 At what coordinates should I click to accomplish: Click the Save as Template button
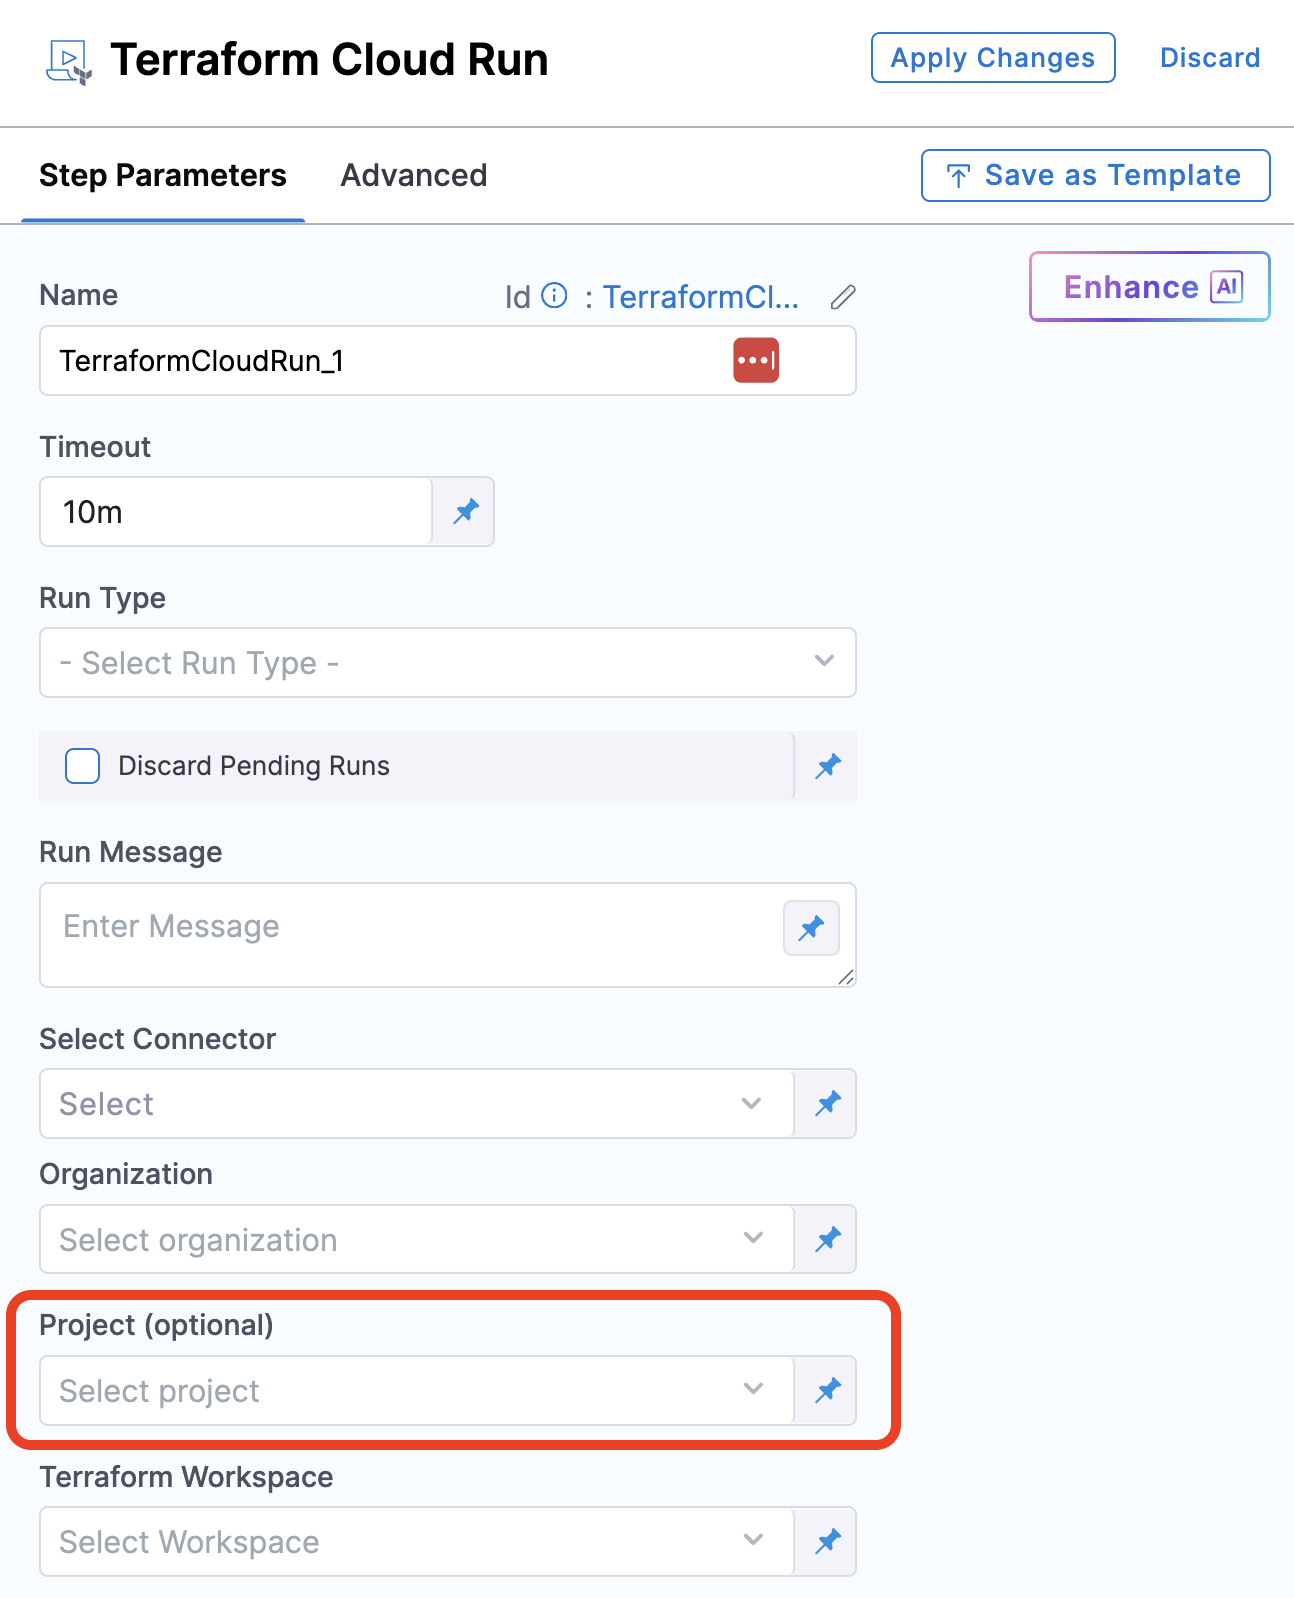1095,176
